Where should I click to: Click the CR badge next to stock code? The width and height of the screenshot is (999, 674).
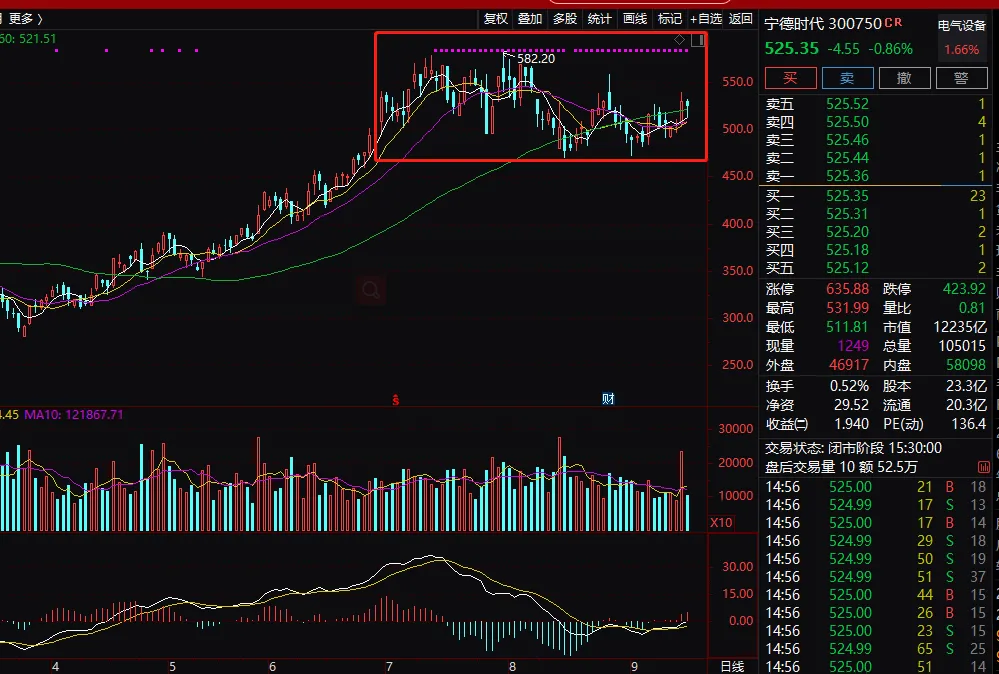pos(893,23)
